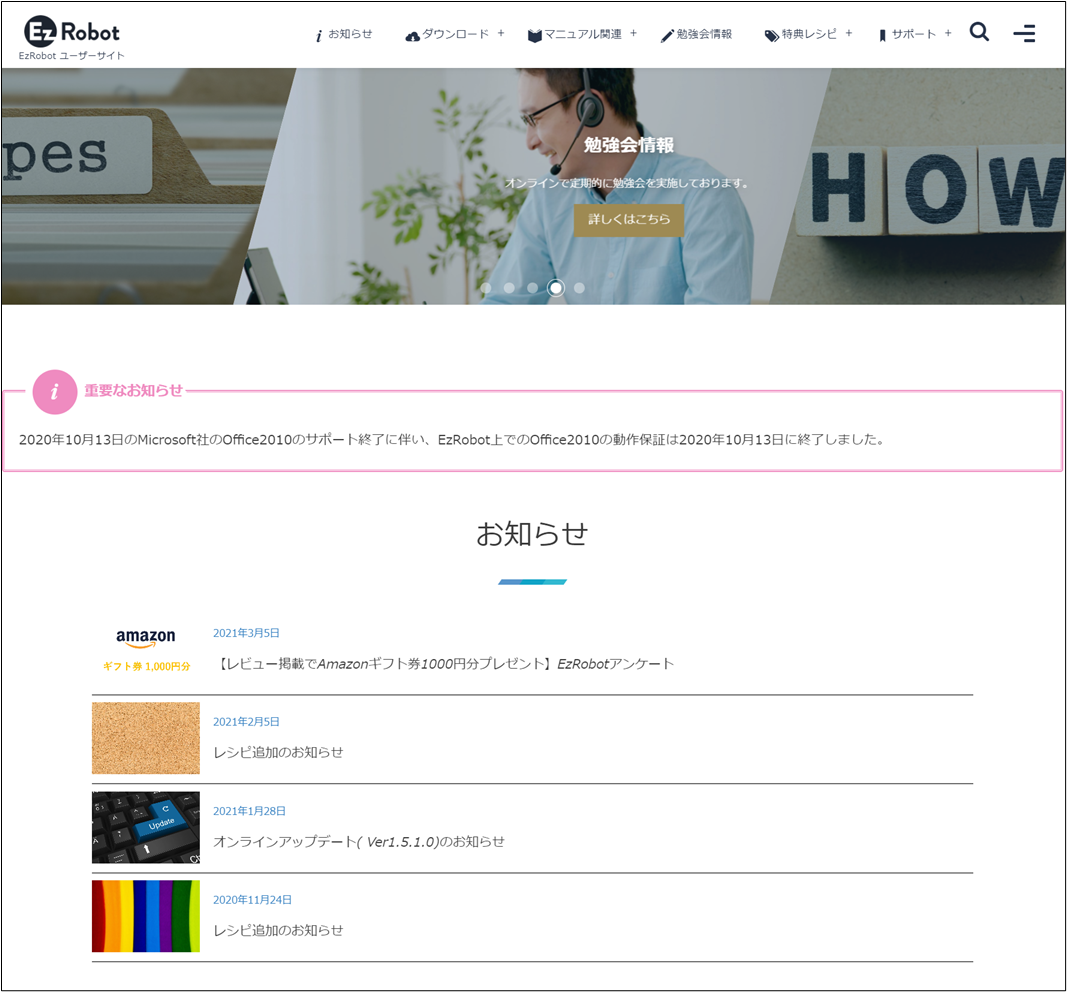Click the pencil icon beside 勉強会情報
The height and width of the screenshot is (992, 1067).
tap(666, 33)
